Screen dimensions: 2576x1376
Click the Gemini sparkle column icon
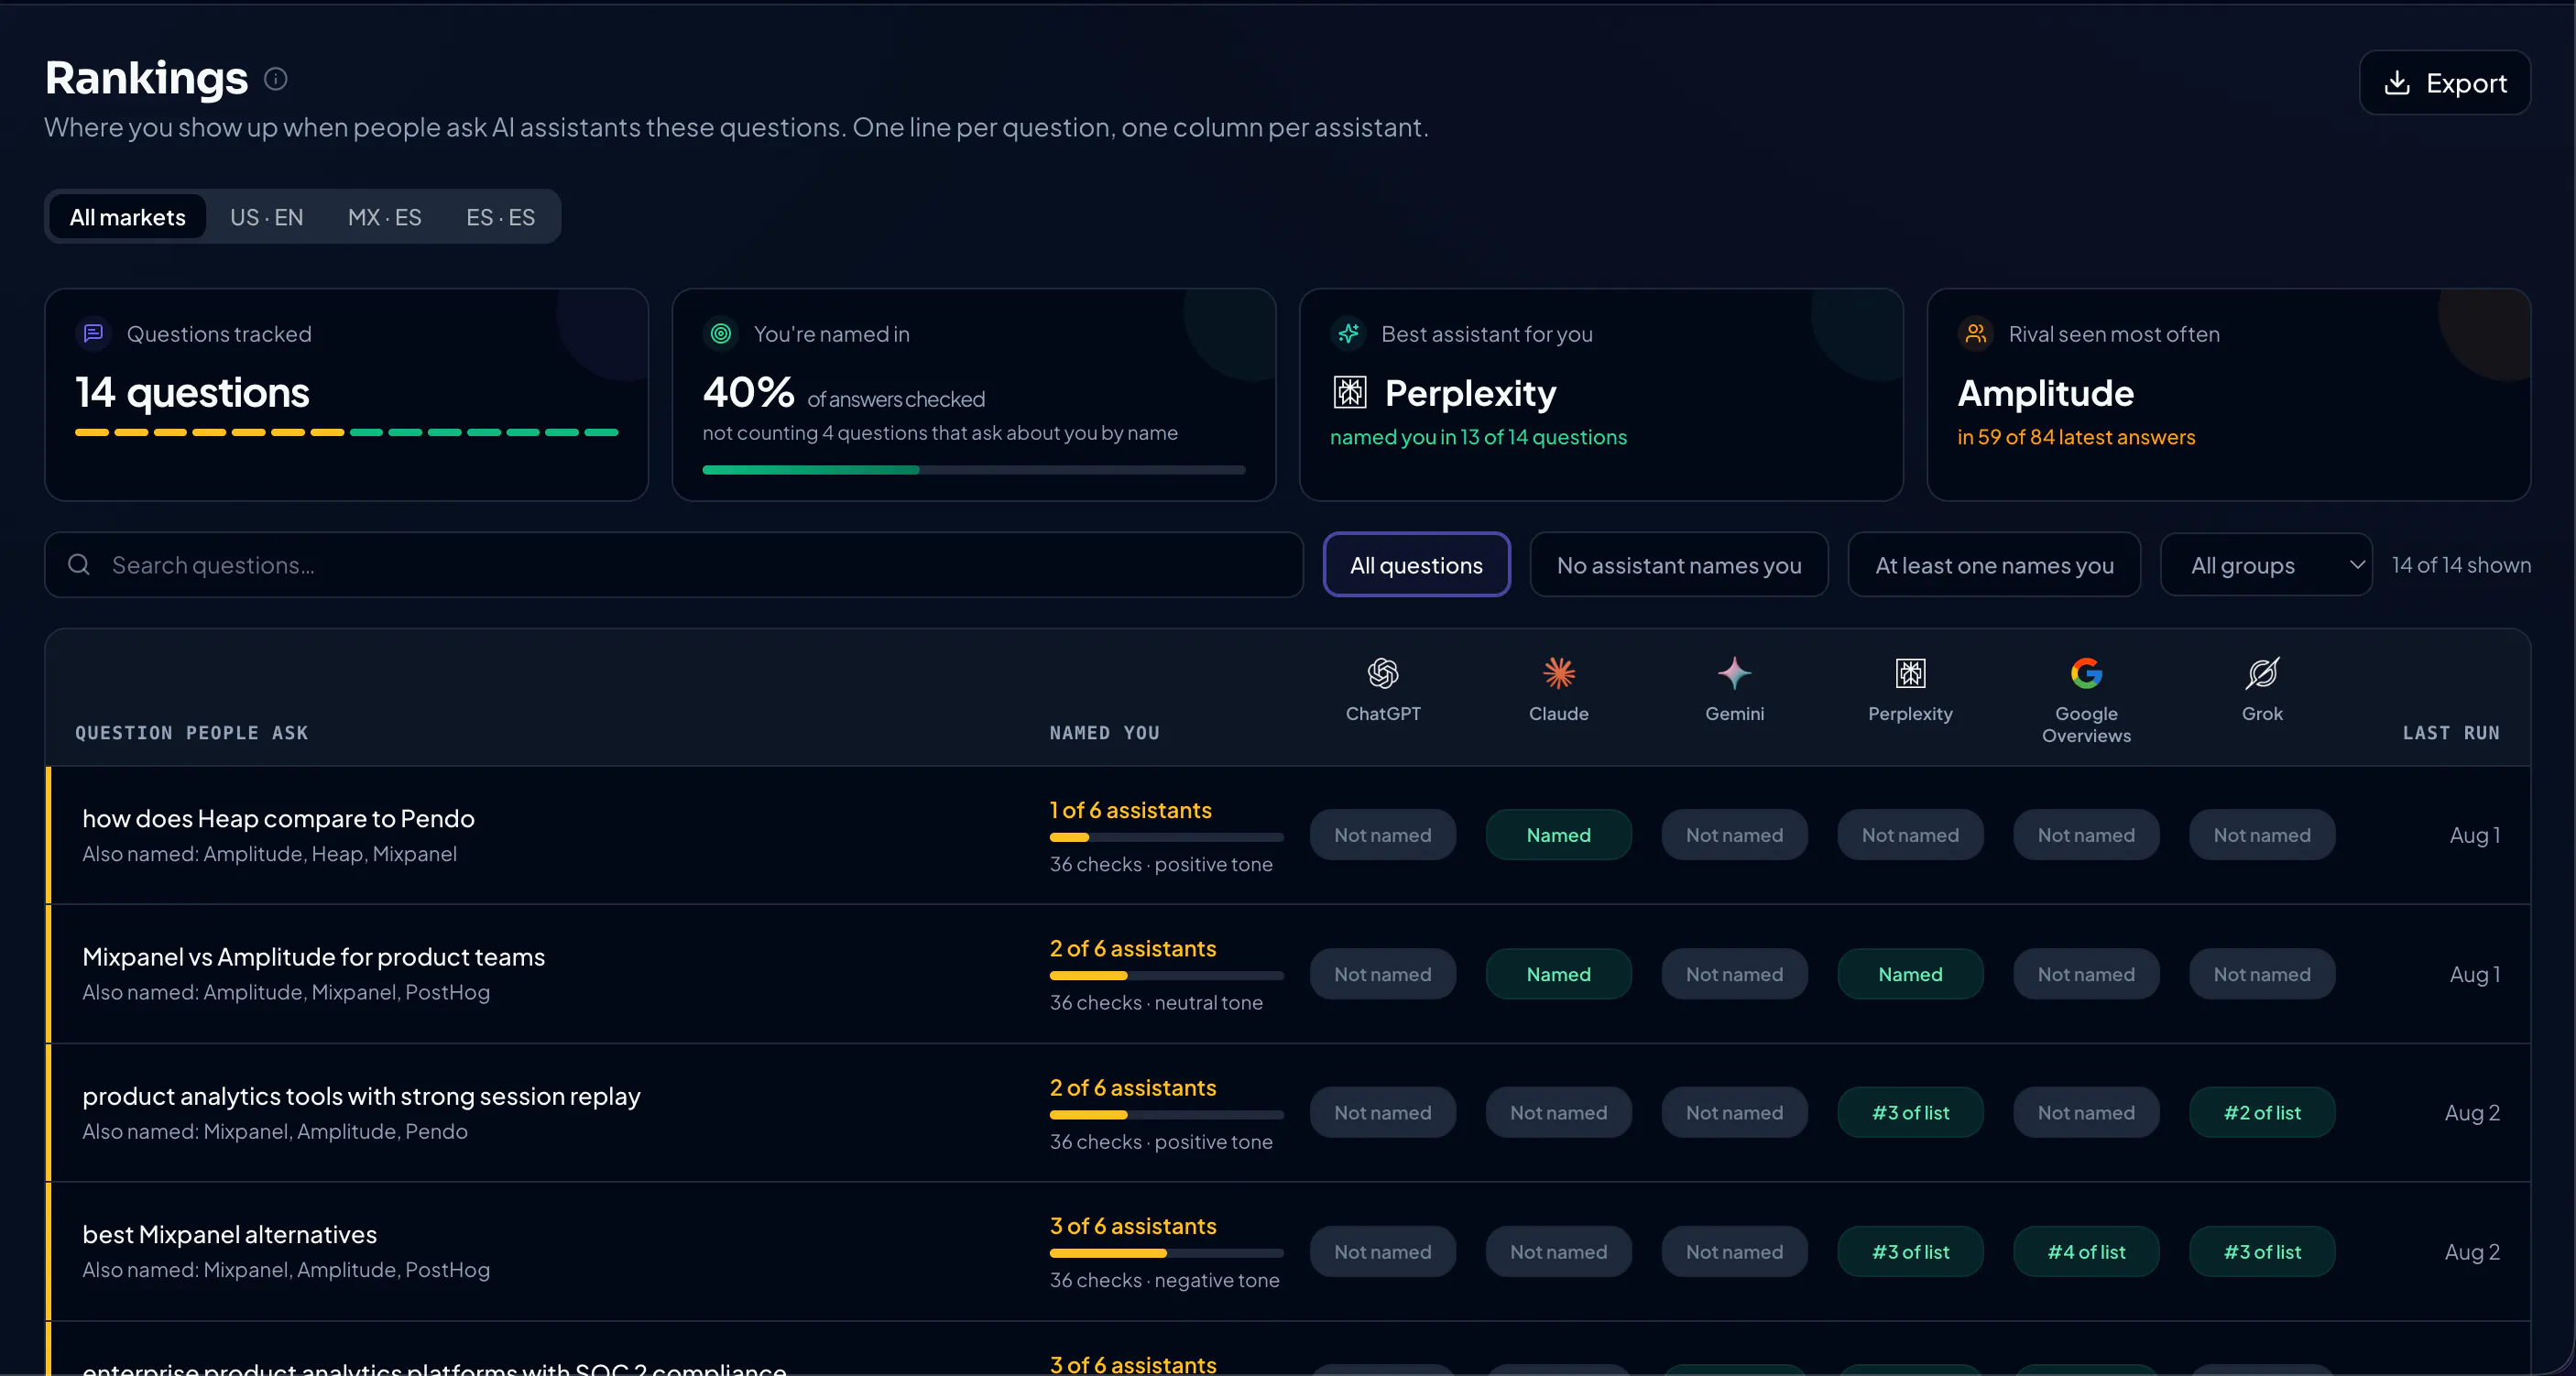[1734, 673]
